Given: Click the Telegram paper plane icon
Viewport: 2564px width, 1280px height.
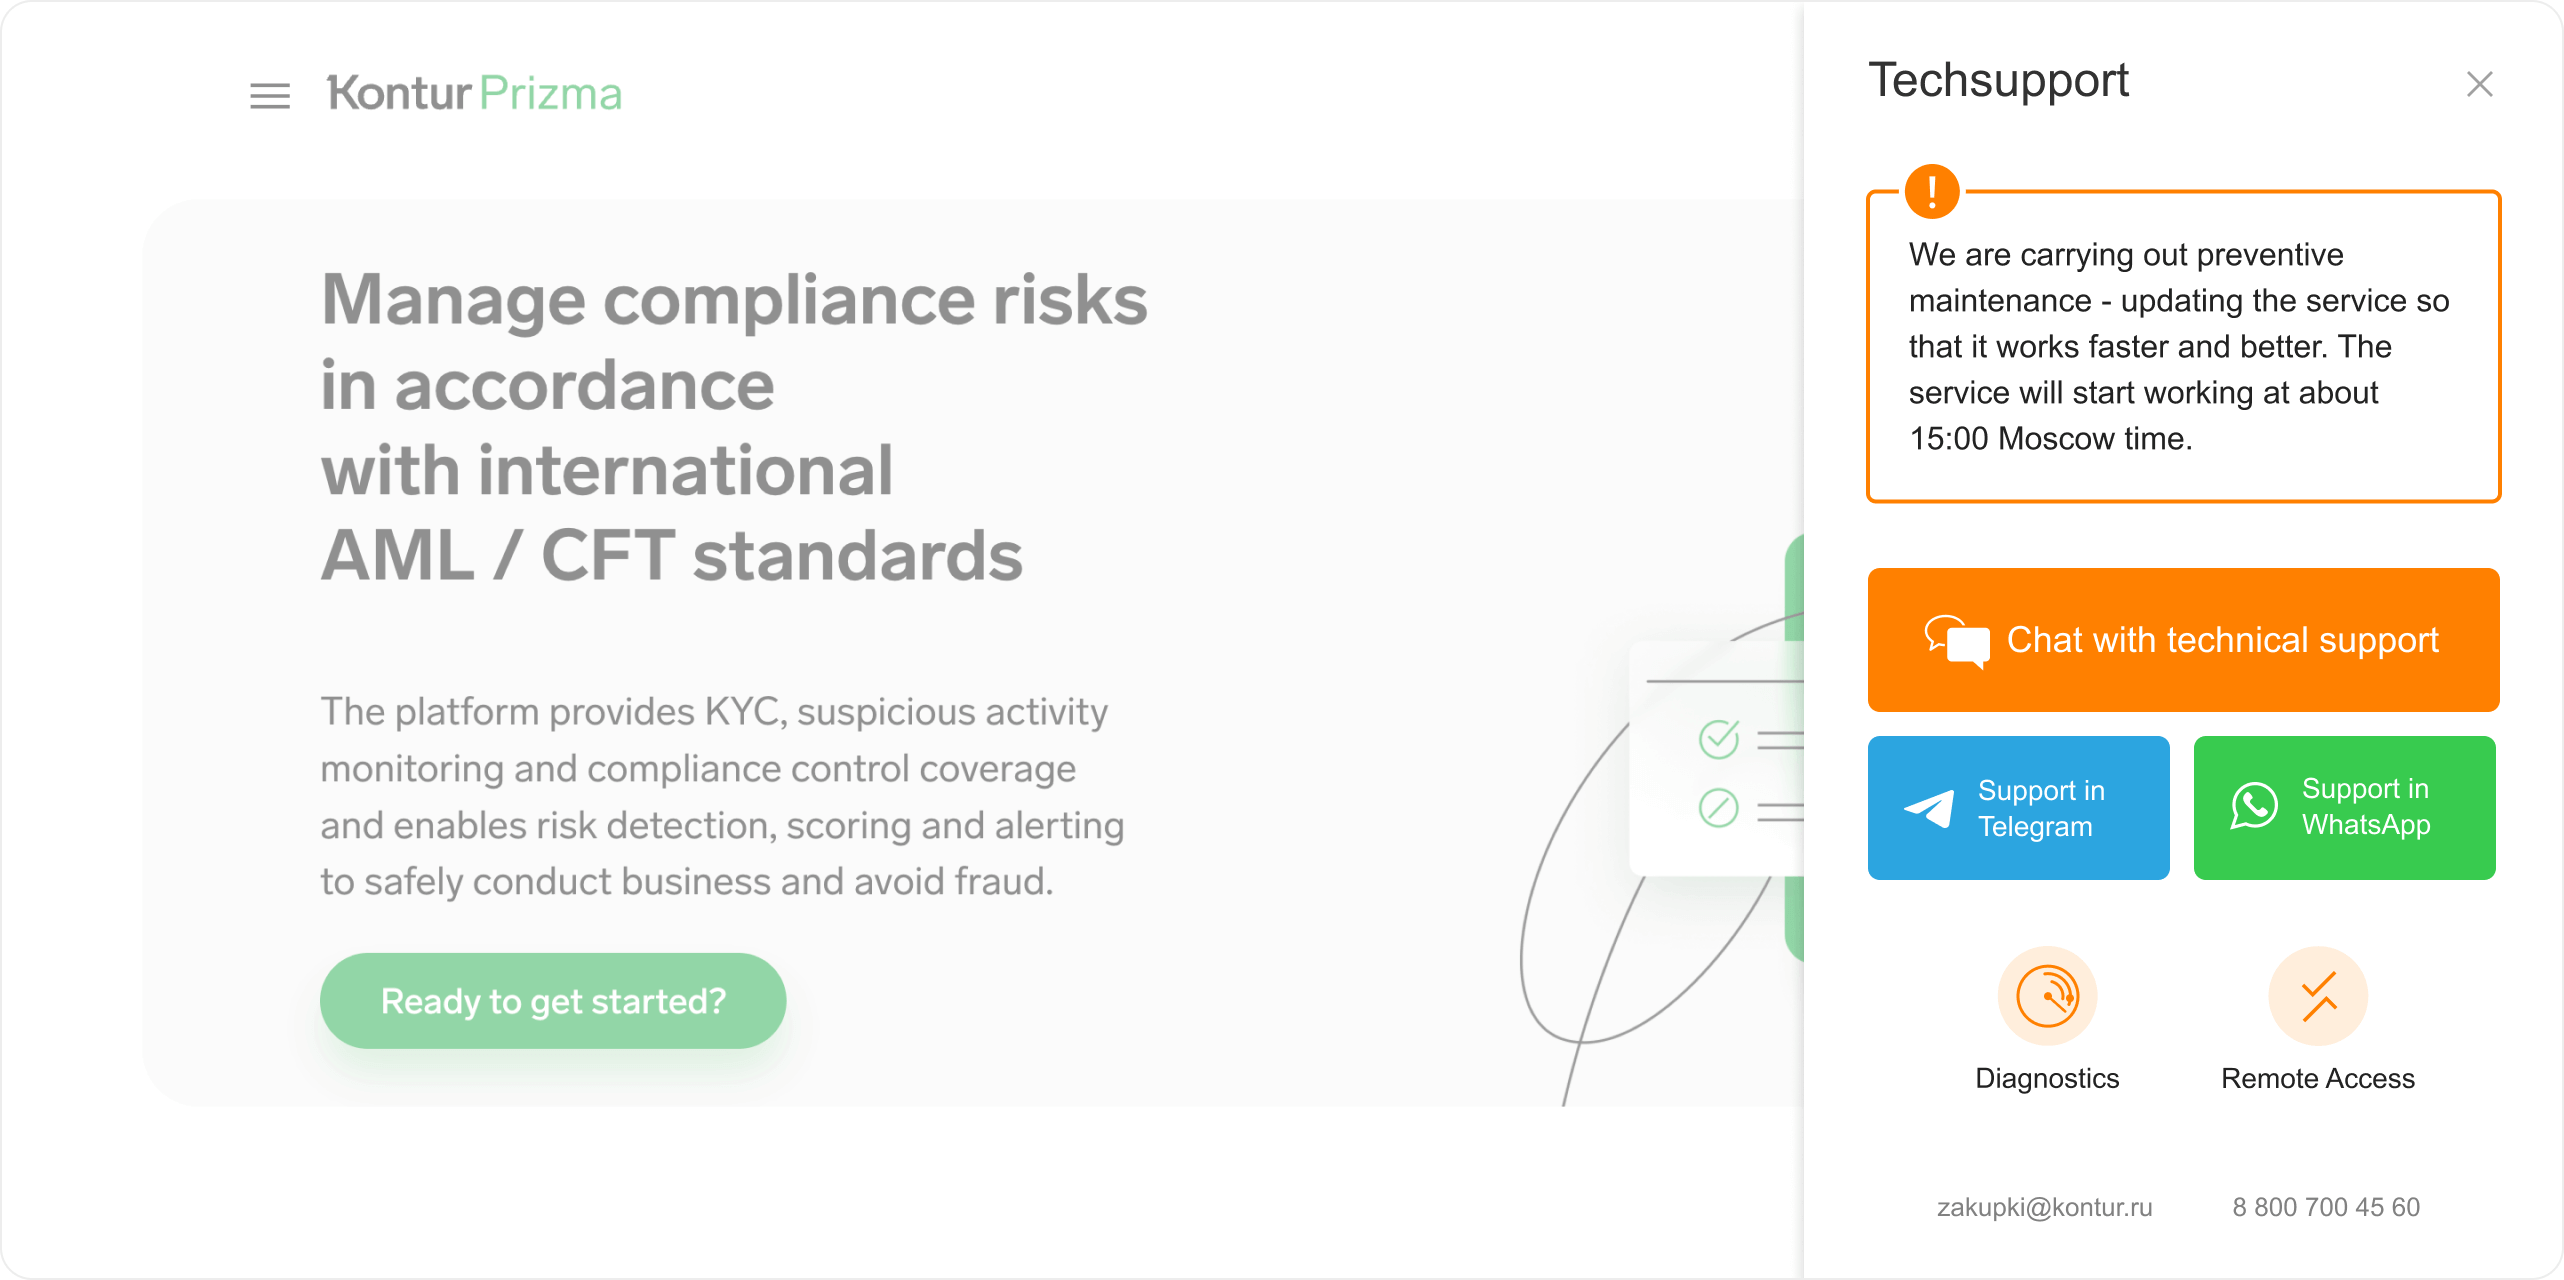Looking at the screenshot, I should pos(1929,808).
